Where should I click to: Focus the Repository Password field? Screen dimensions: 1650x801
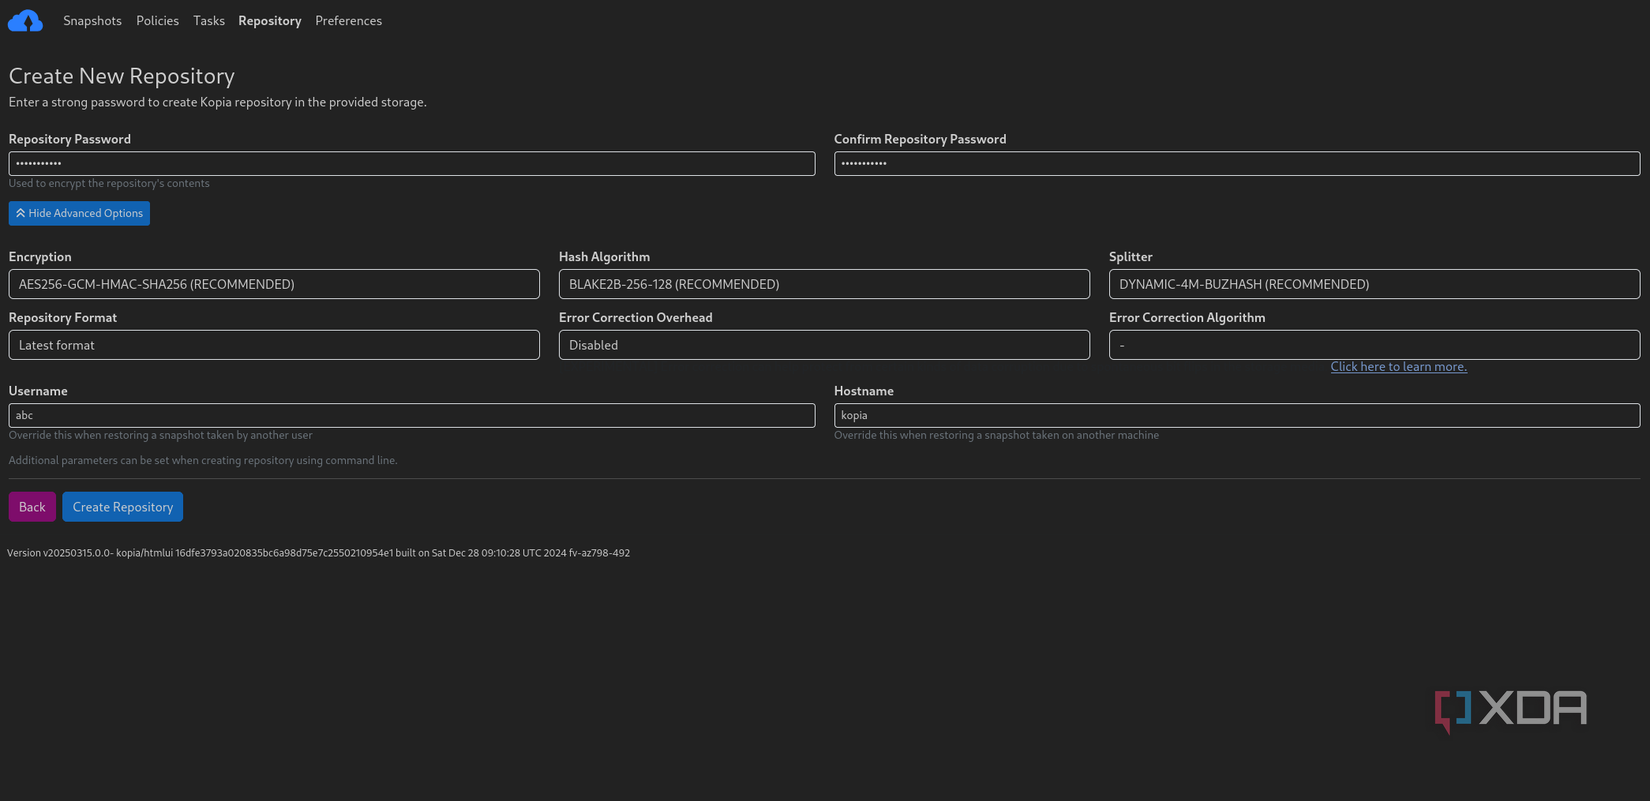coord(412,164)
